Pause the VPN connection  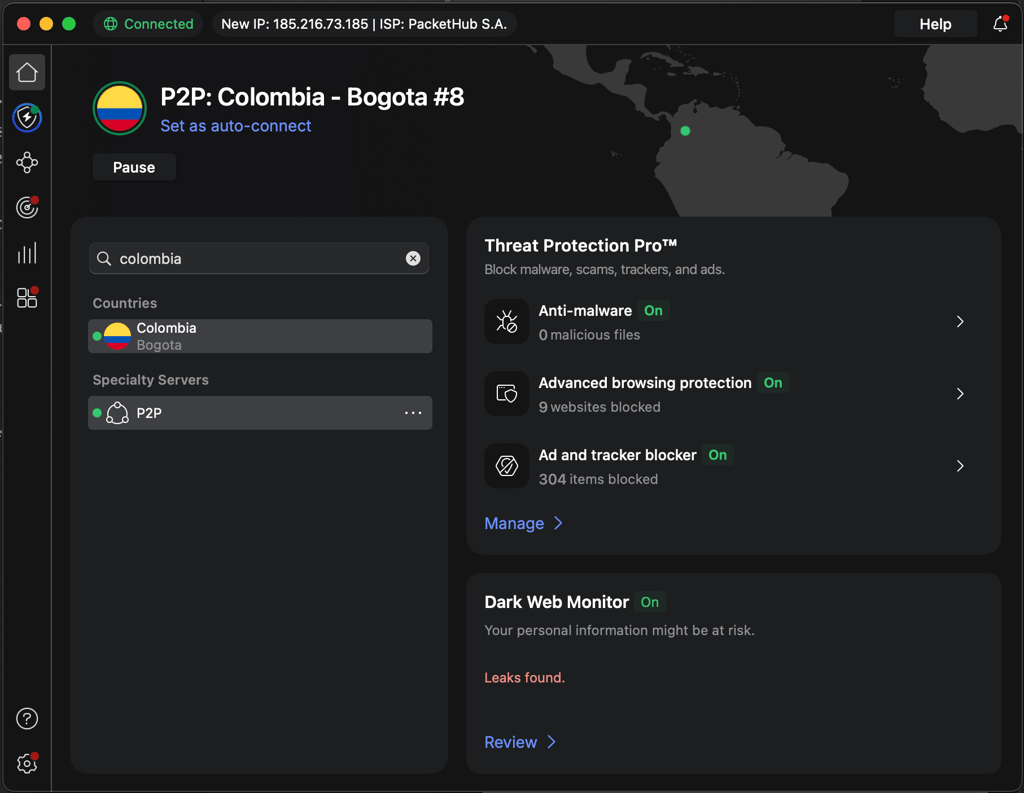134,167
